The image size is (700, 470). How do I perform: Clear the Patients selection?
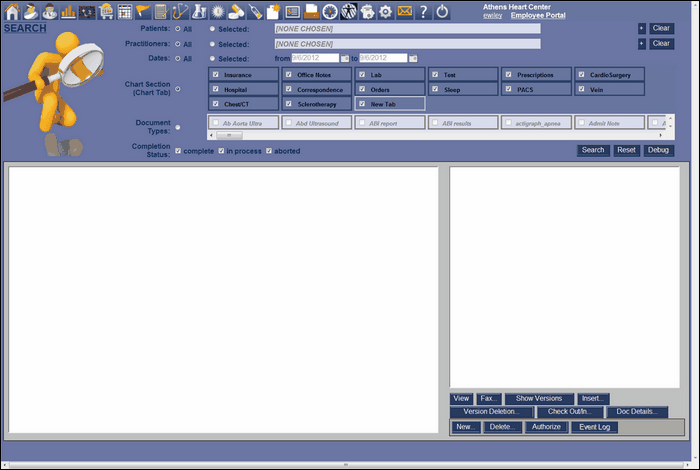(x=661, y=29)
